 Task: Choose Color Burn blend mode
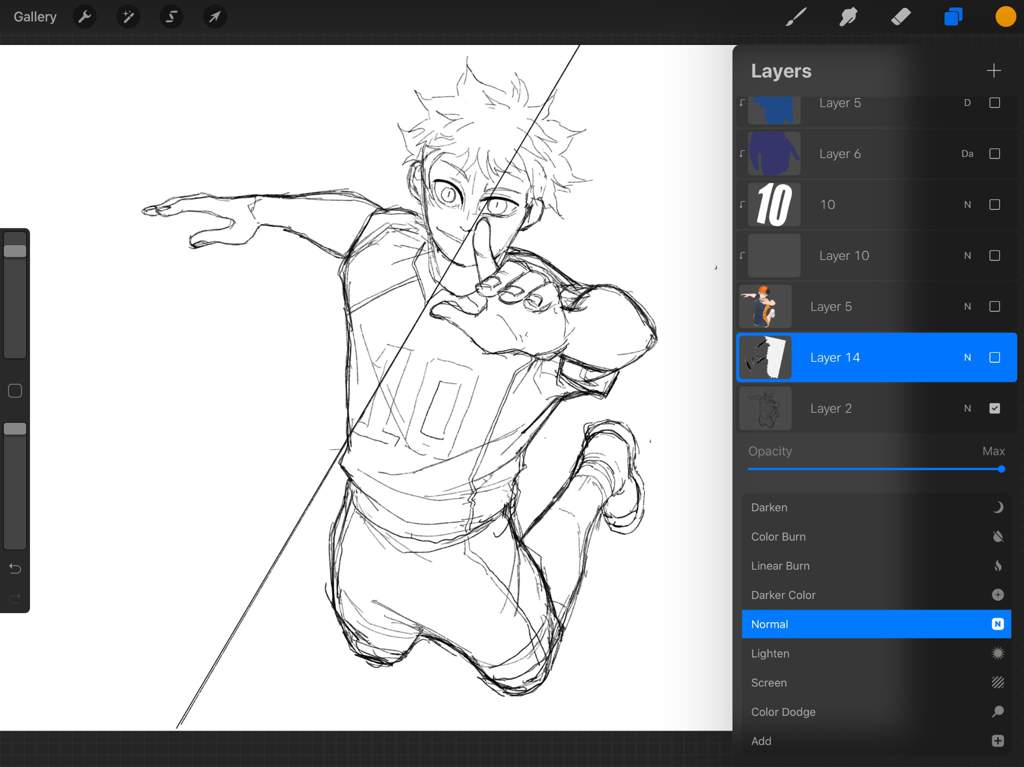876,536
